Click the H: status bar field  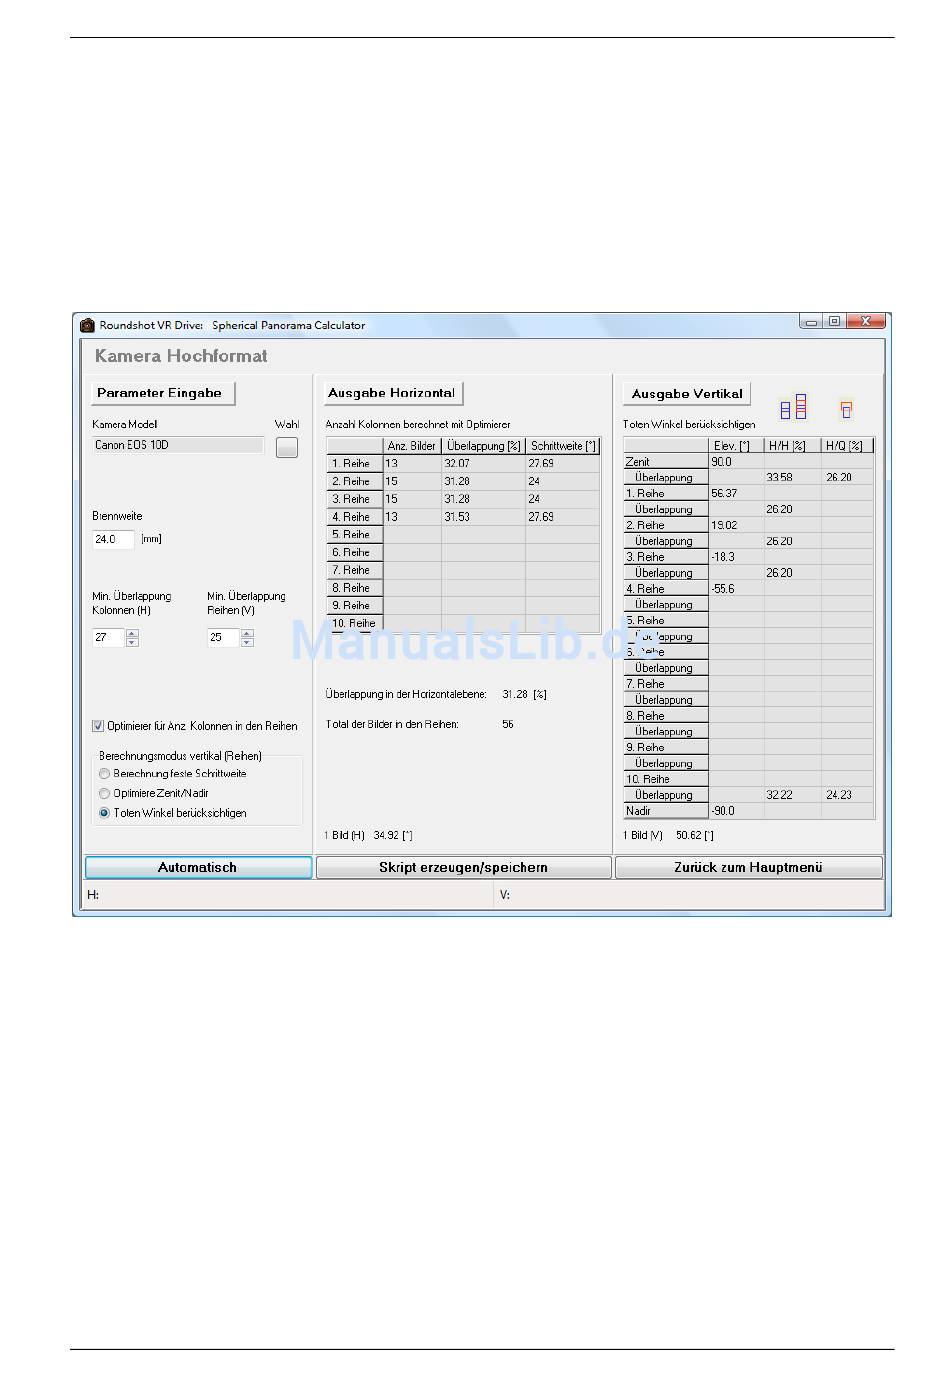[x=289, y=895]
